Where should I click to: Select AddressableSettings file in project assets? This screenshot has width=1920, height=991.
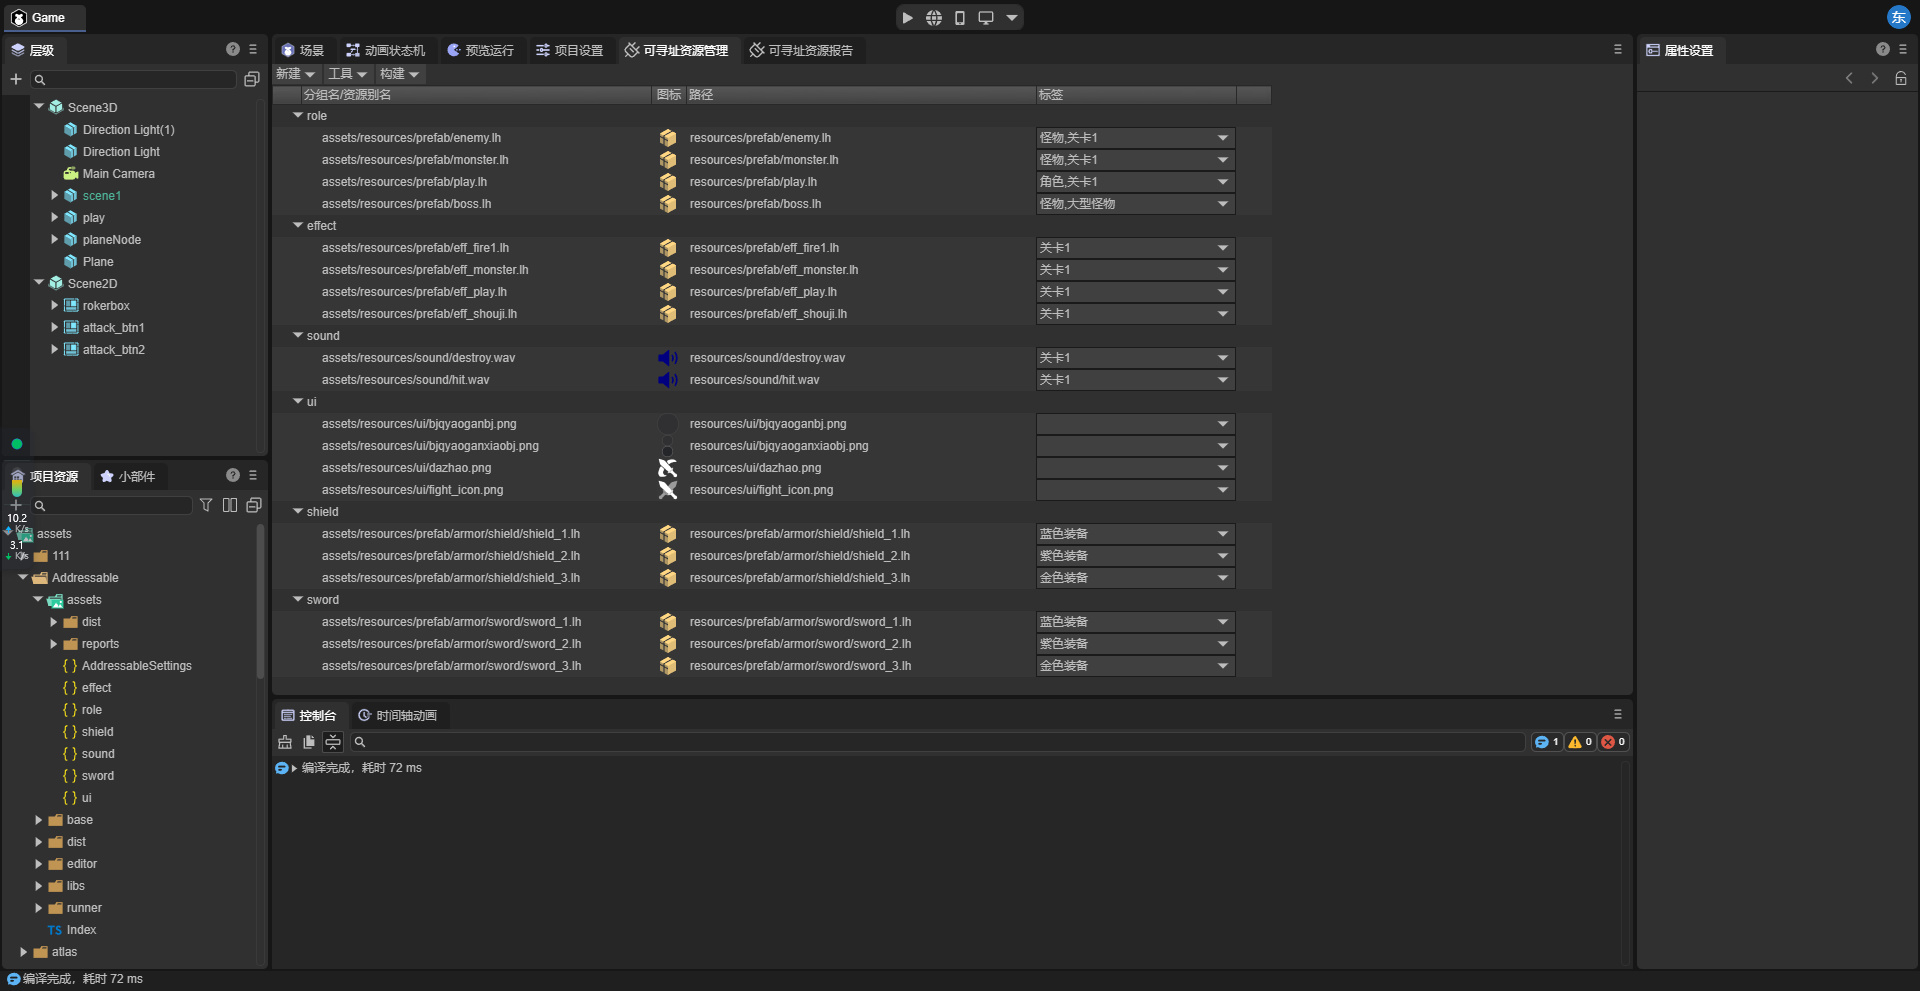[x=136, y=666]
